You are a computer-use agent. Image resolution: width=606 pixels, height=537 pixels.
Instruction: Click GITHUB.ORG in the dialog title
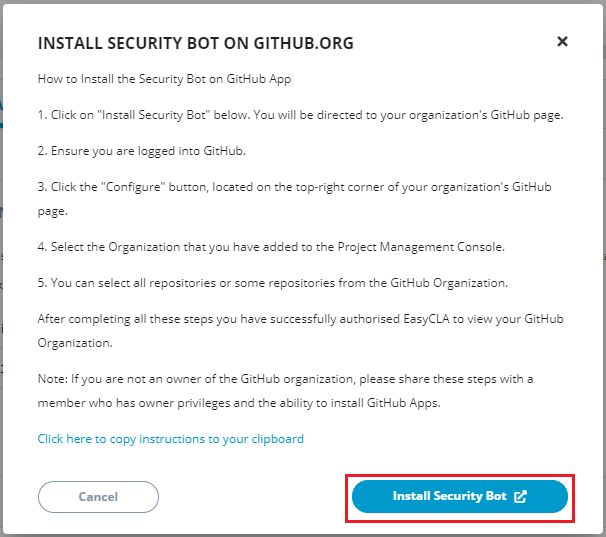click(x=303, y=43)
